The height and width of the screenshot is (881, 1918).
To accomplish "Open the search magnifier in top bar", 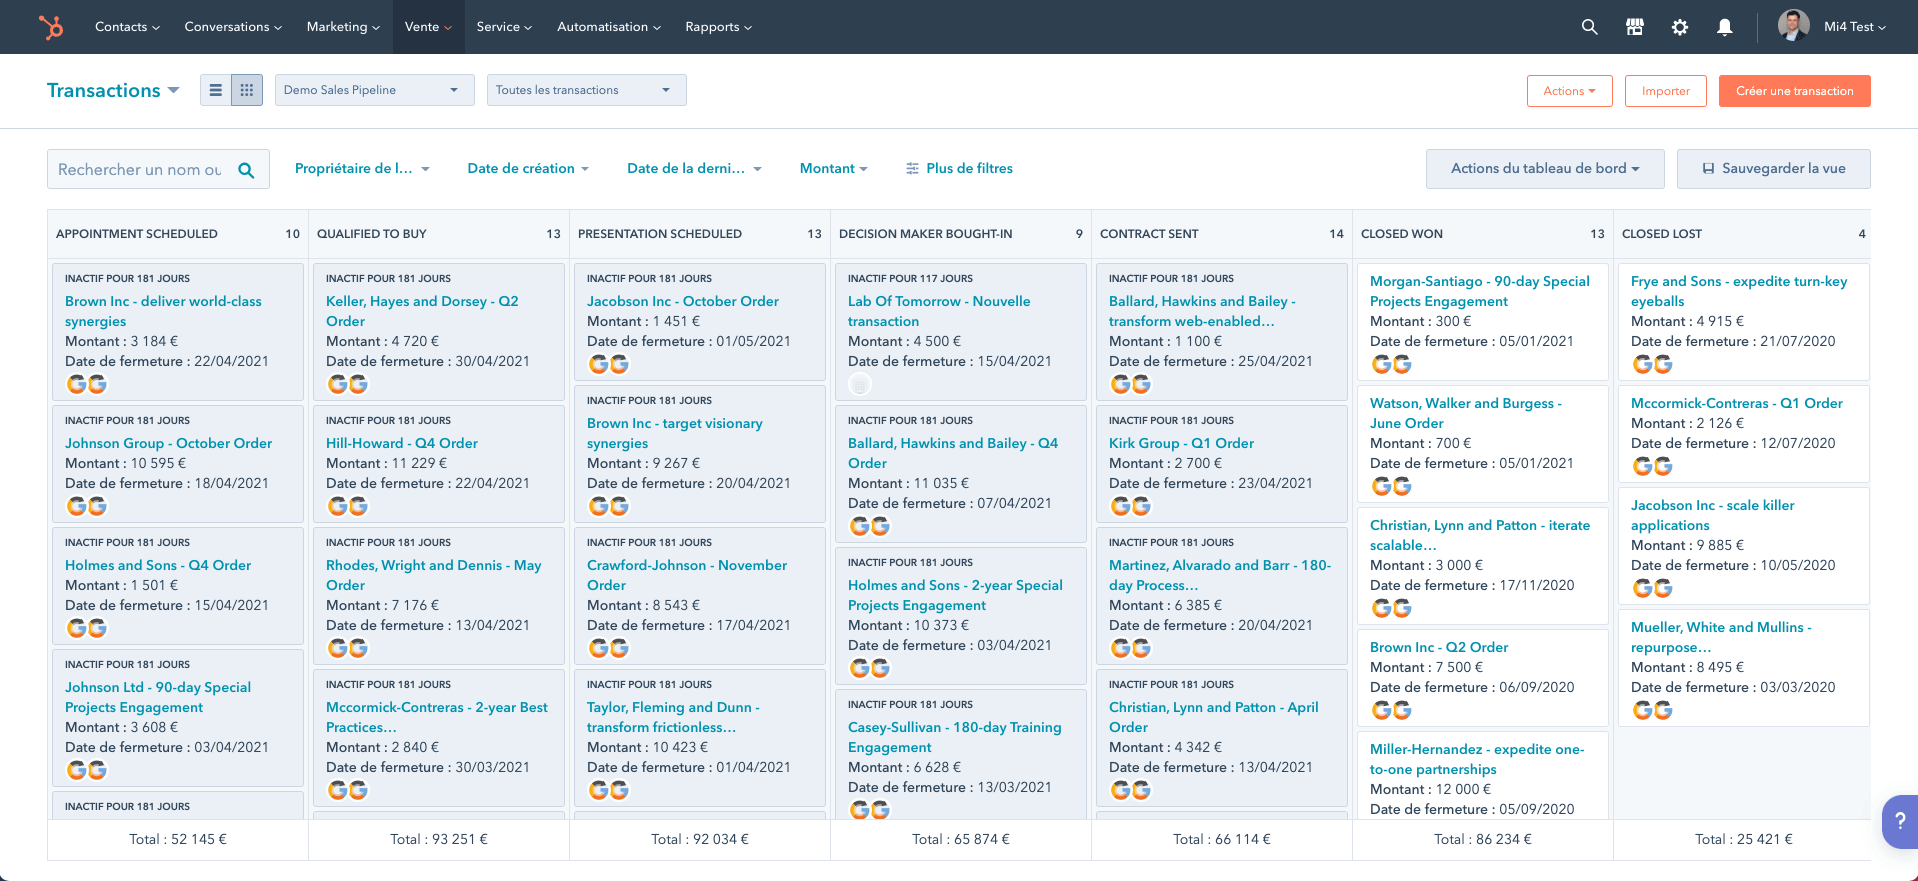I will [1589, 27].
